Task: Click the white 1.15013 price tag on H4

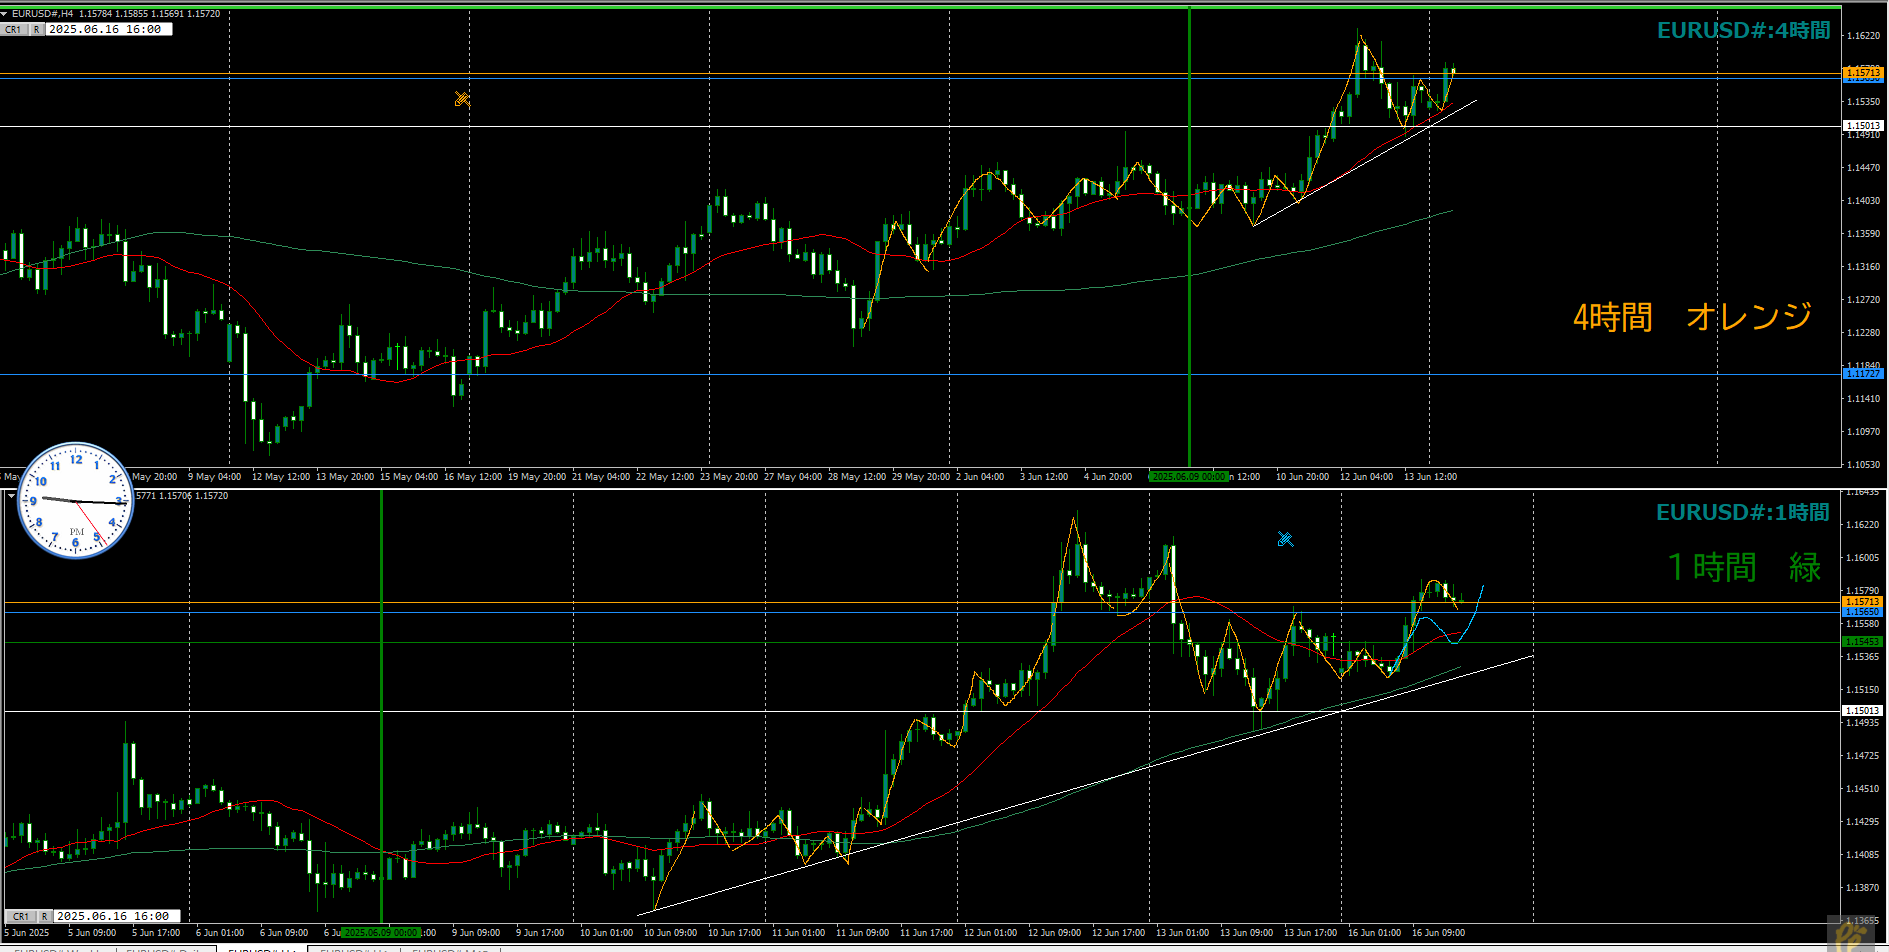Action: coord(1863,126)
